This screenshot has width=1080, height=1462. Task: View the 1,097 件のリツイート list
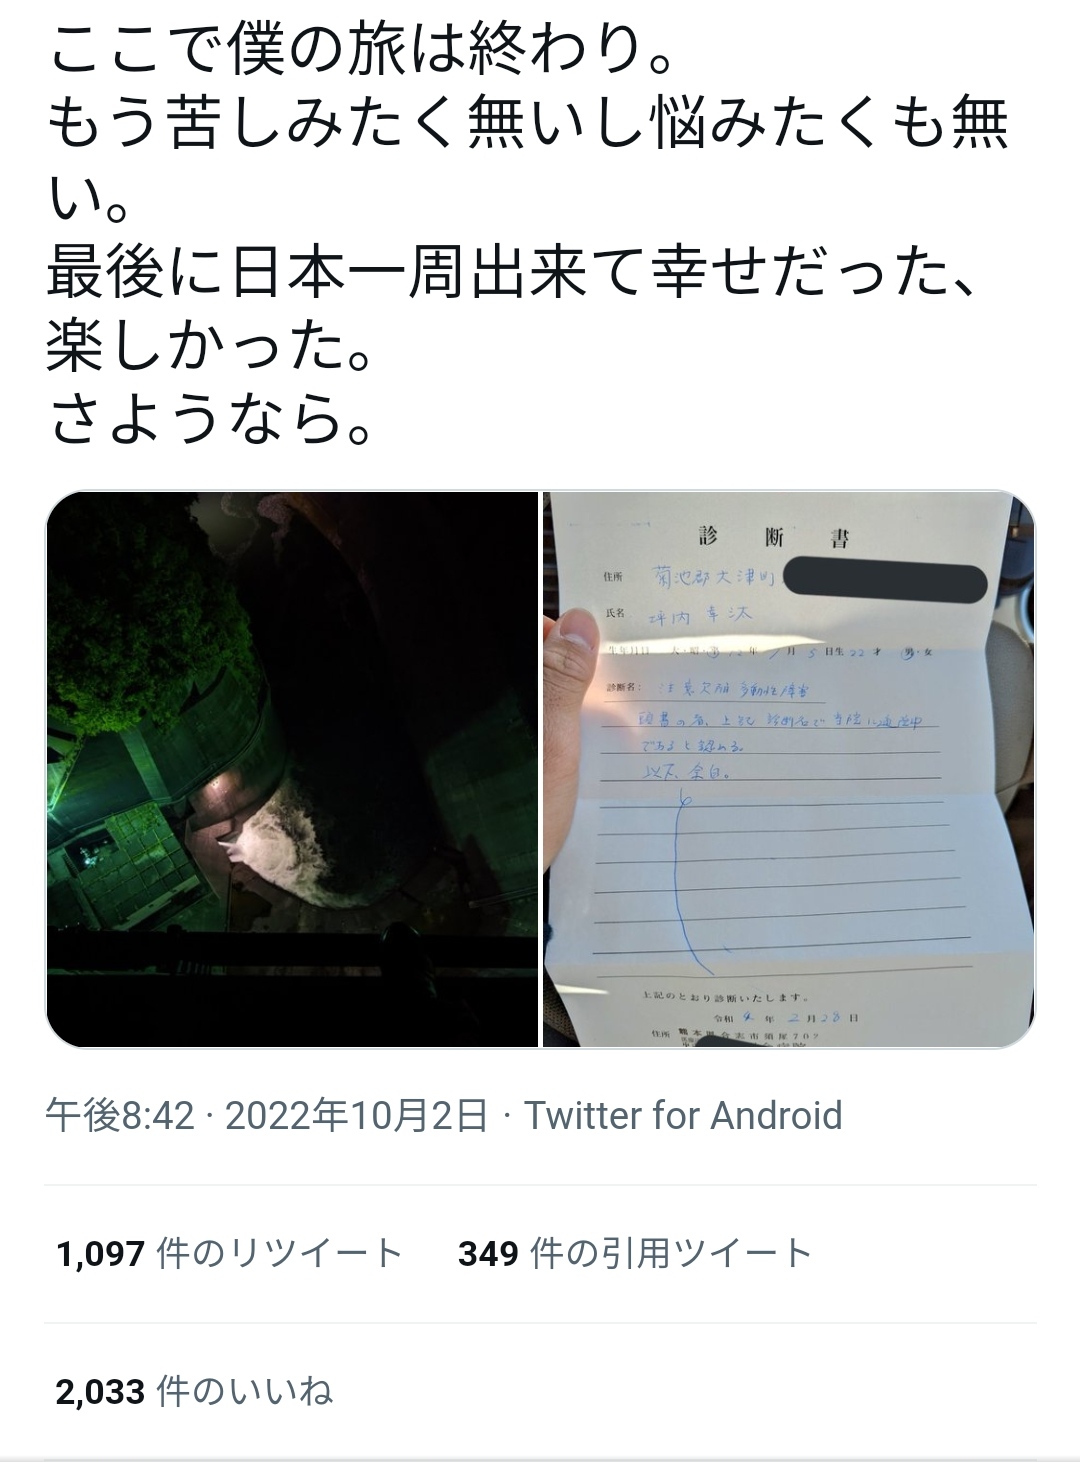(230, 1253)
